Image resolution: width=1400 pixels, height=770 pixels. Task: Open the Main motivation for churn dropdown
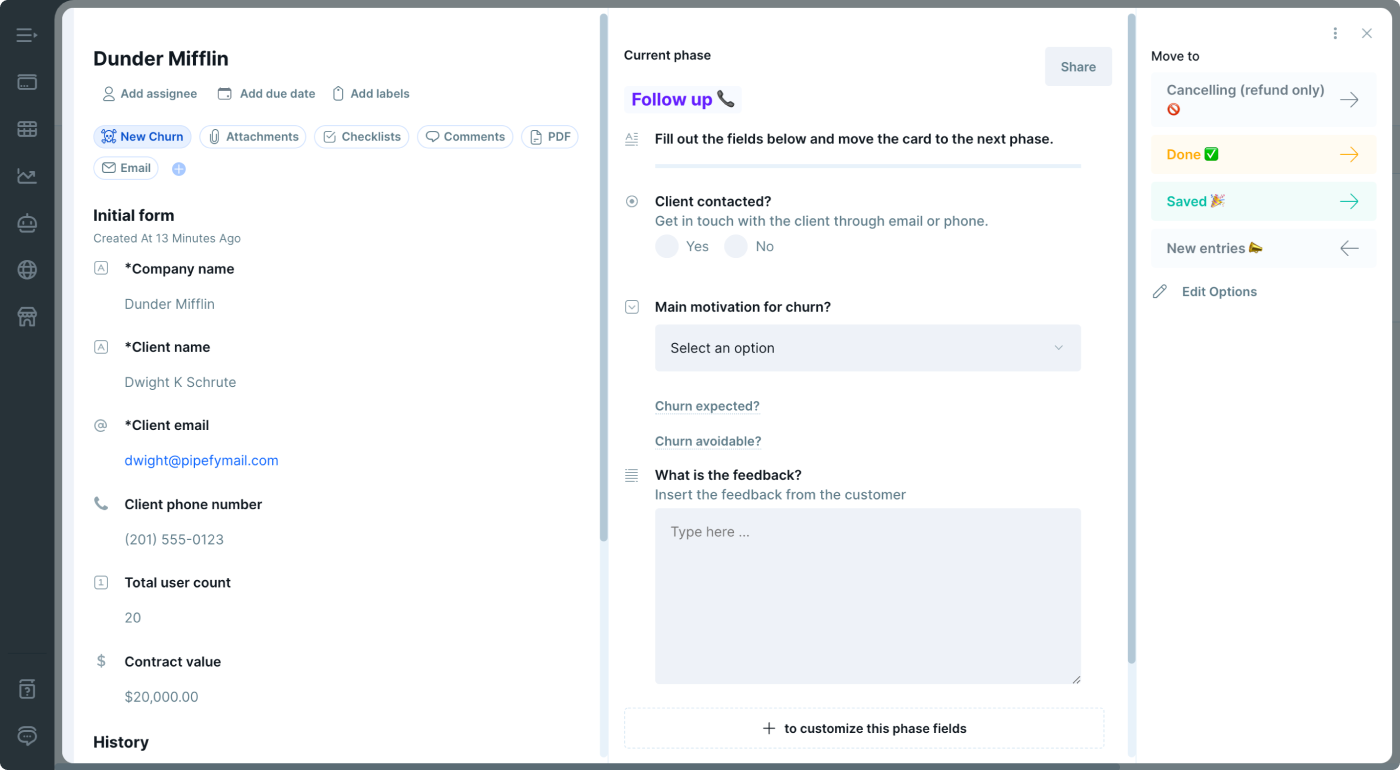pyautogui.click(x=867, y=347)
